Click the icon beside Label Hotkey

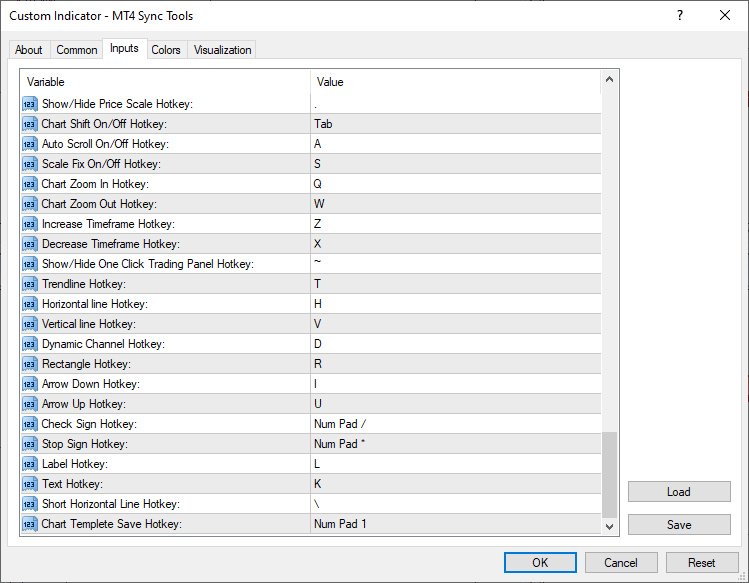[30, 464]
